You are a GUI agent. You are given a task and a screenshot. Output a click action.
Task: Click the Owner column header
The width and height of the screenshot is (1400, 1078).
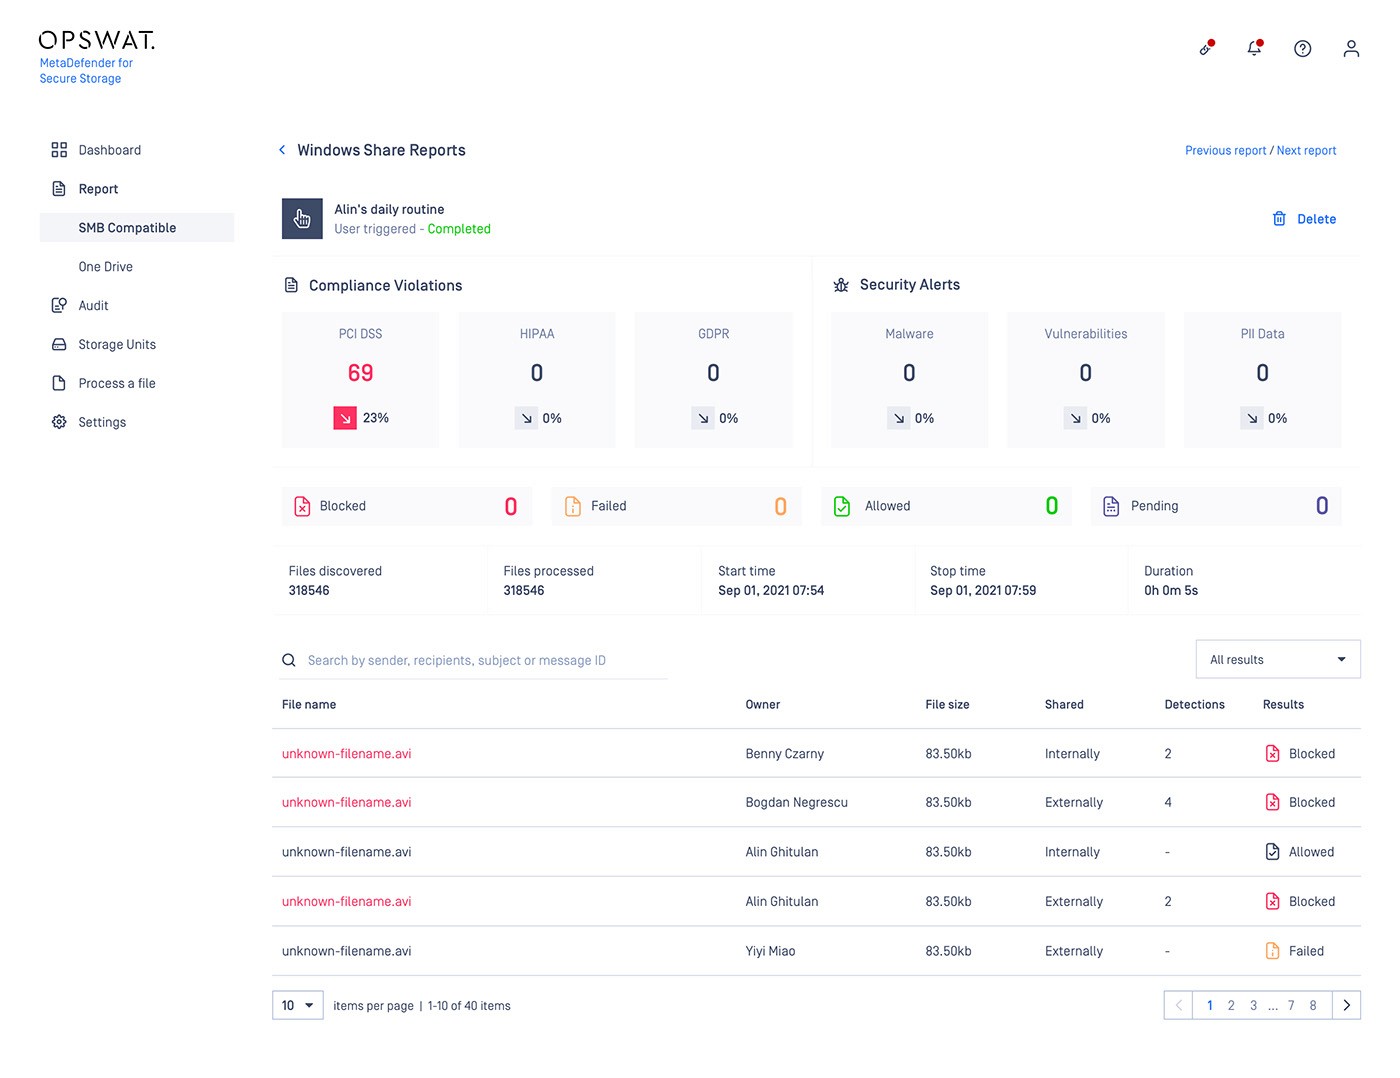click(762, 704)
